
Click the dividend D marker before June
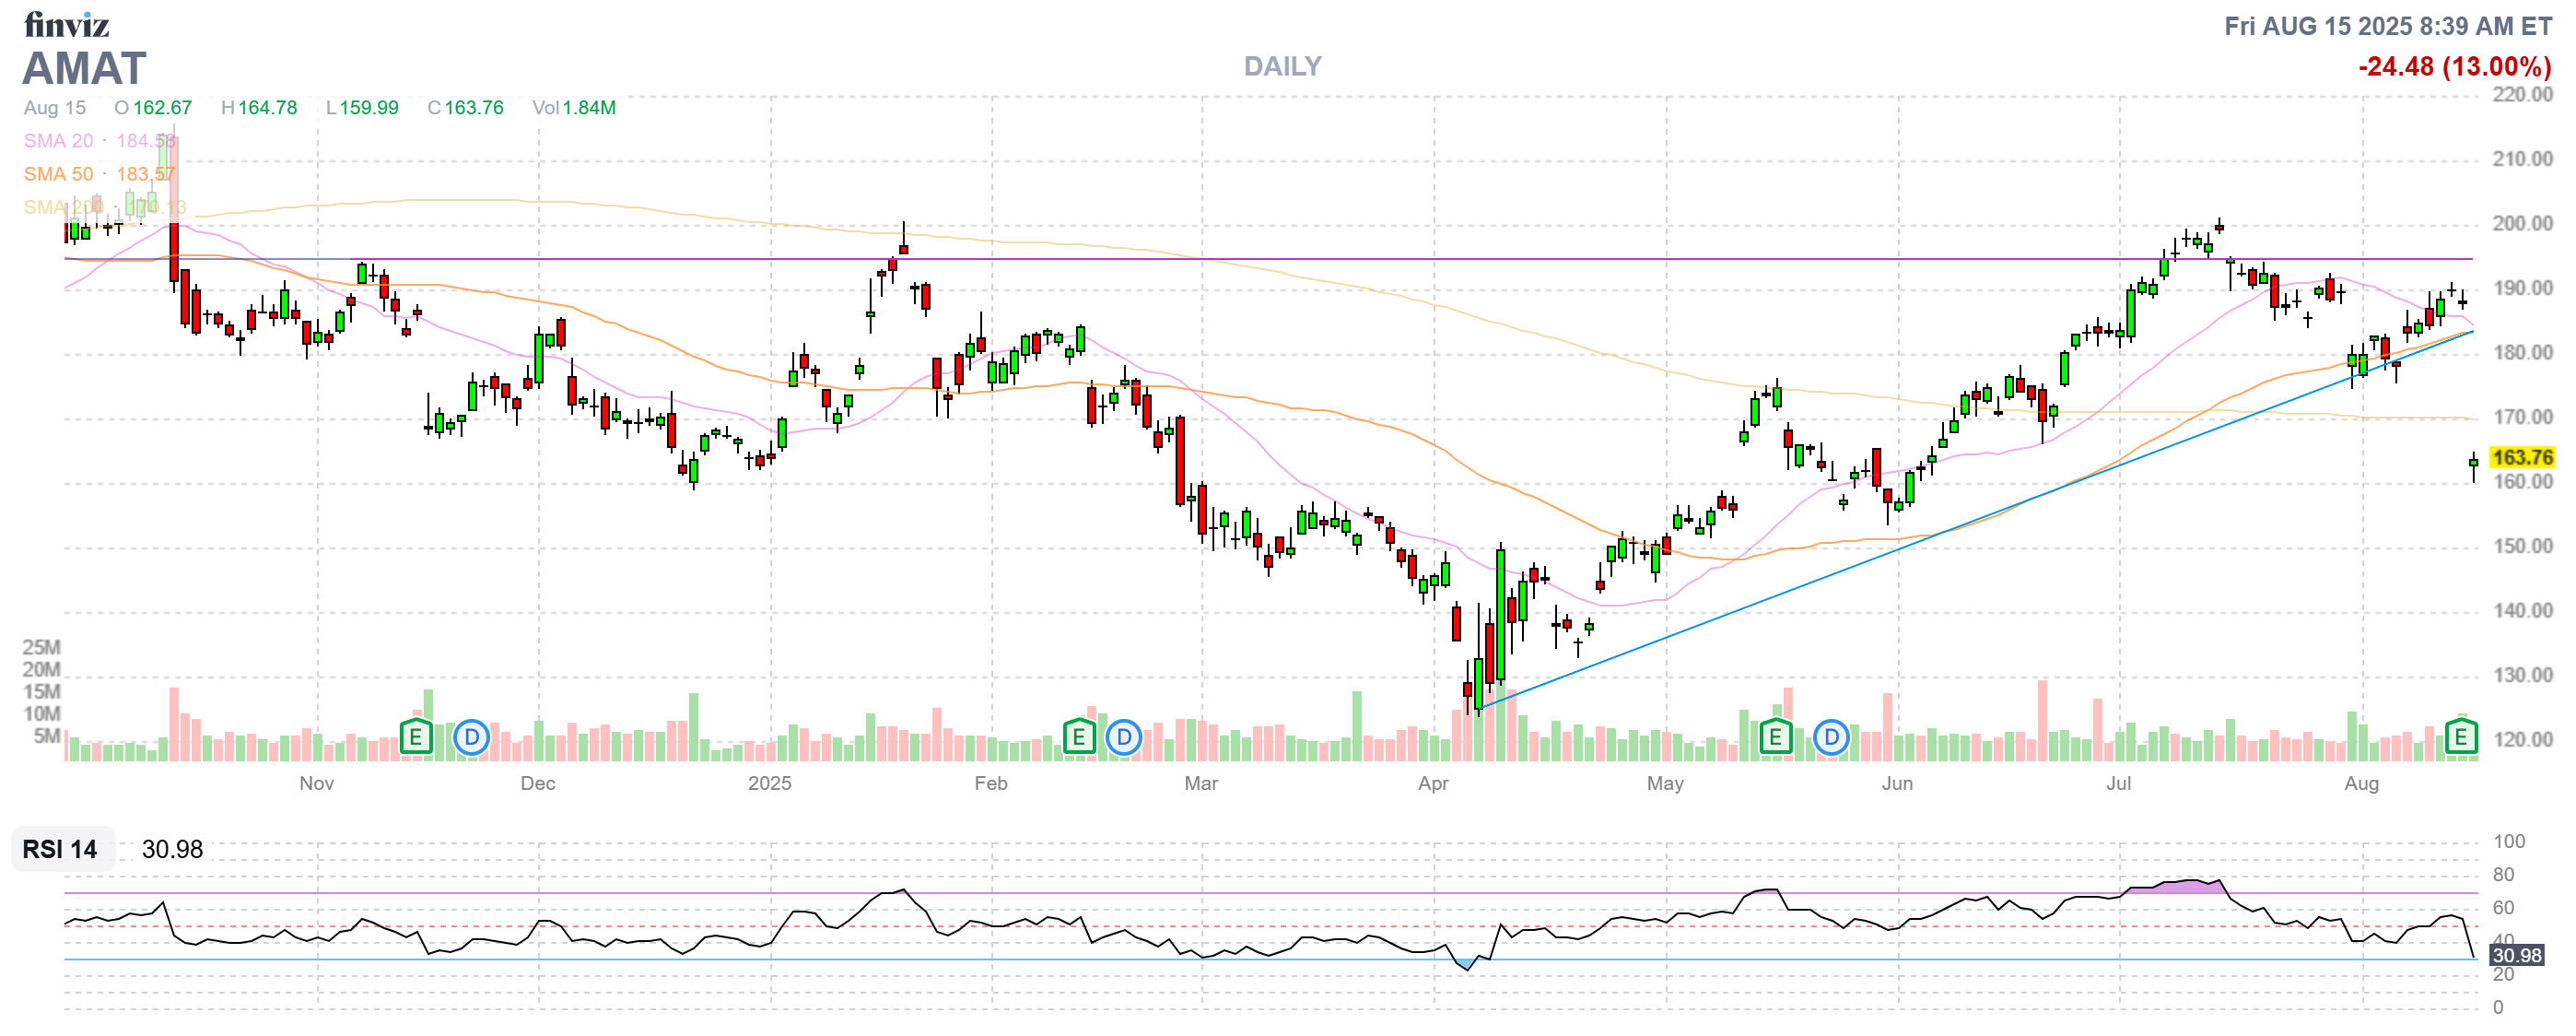(x=1831, y=738)
